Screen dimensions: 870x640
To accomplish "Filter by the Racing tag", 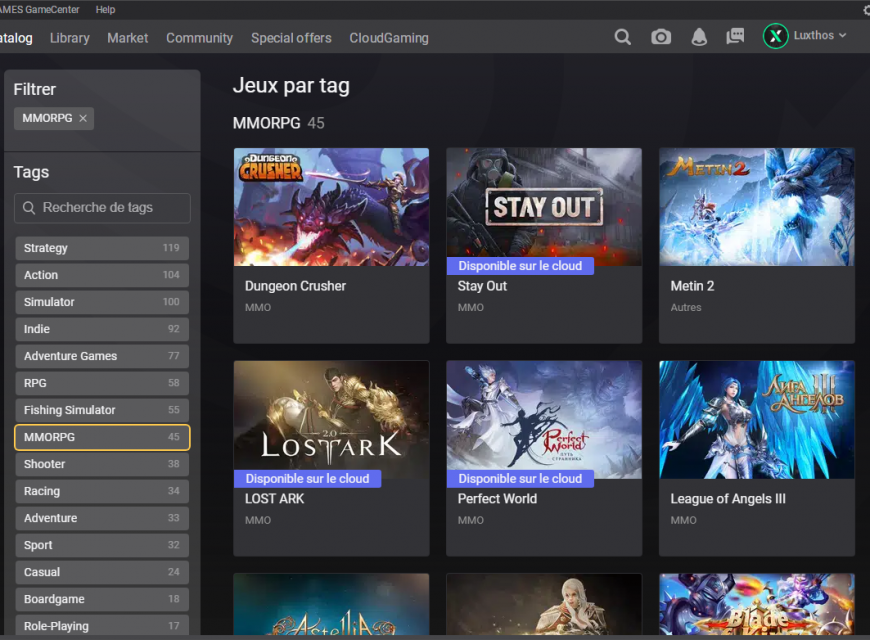I will click(102, 491).
